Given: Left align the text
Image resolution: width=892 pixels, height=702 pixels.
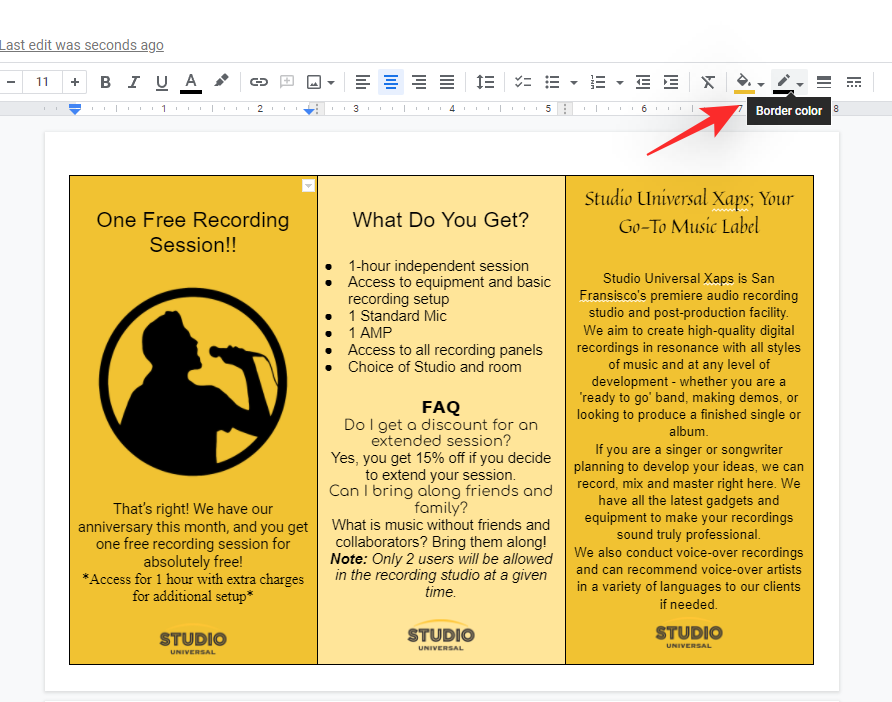Looking at the screenshot, I should coord(363,82).
